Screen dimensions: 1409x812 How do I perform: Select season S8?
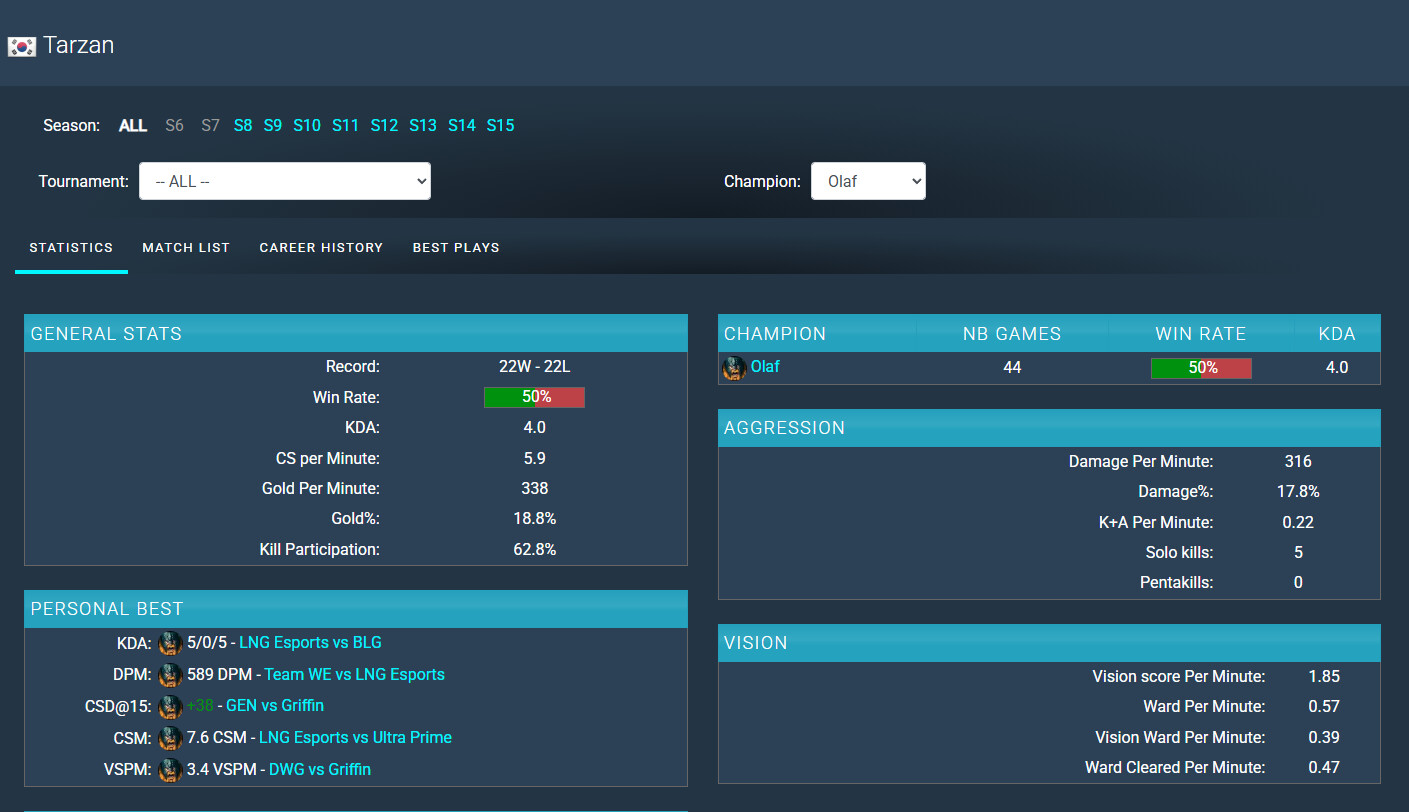point(243,125)
